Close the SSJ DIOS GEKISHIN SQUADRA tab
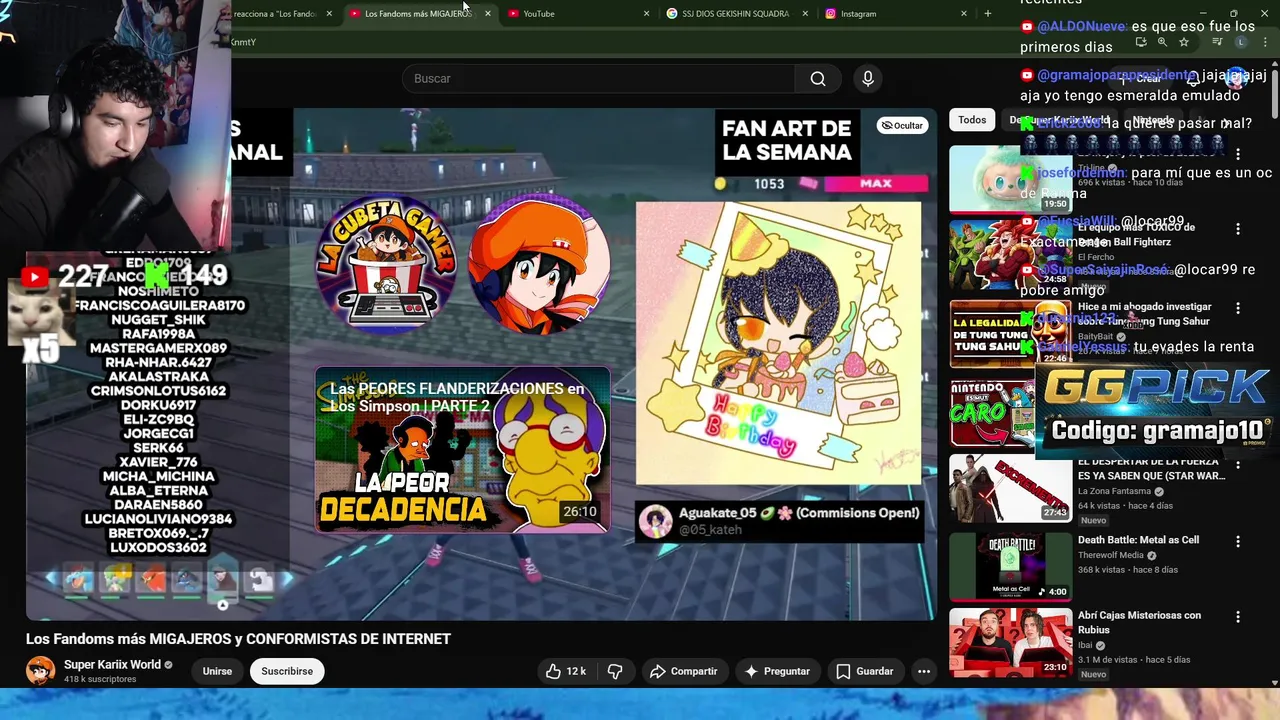The height and width of the screenshot is (720, 1280). click(805, 14)
